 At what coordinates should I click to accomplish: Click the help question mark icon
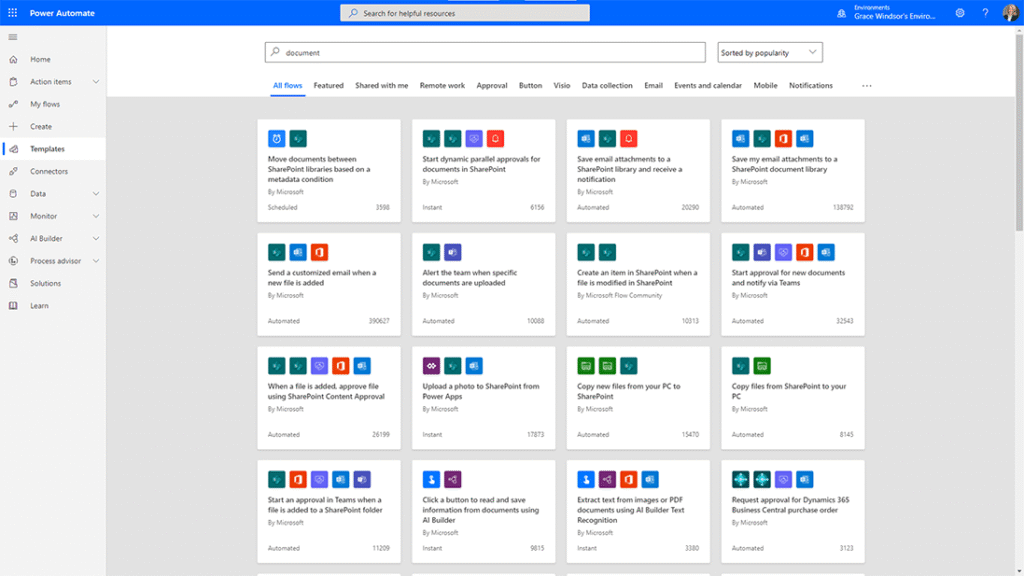985,13
